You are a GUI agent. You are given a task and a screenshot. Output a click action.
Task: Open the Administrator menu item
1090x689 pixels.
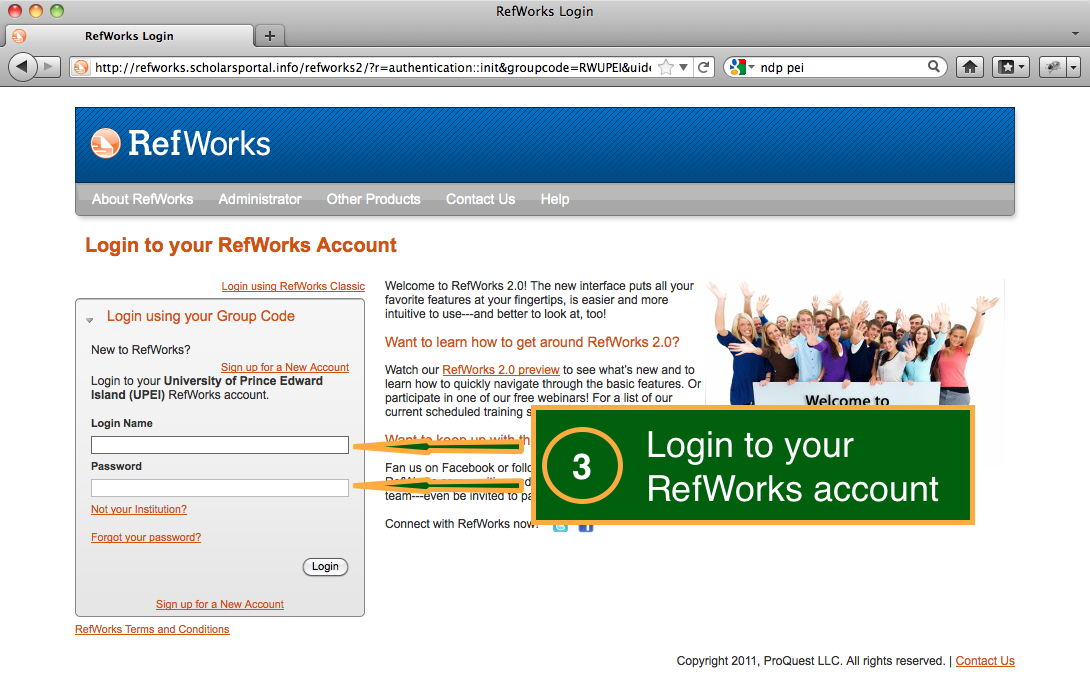[260, 199]
